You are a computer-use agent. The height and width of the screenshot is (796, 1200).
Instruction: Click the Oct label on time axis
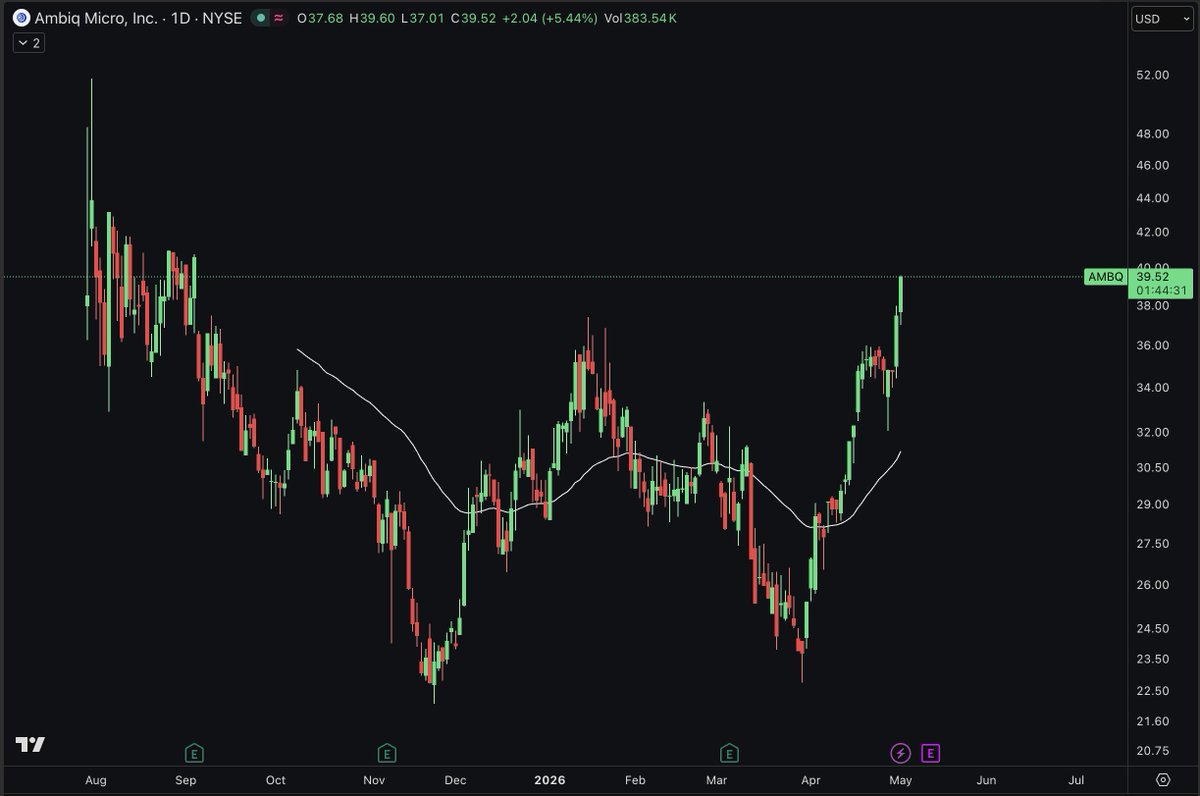tap(276, 780)
